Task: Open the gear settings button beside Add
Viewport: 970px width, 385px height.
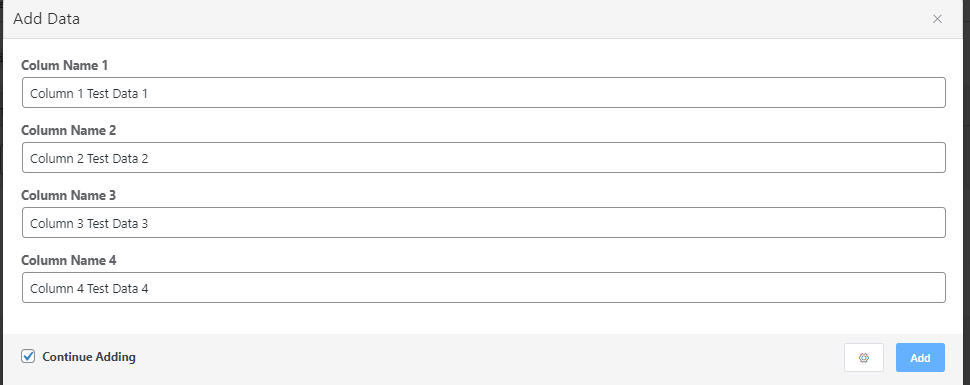Action: point(864,357)
